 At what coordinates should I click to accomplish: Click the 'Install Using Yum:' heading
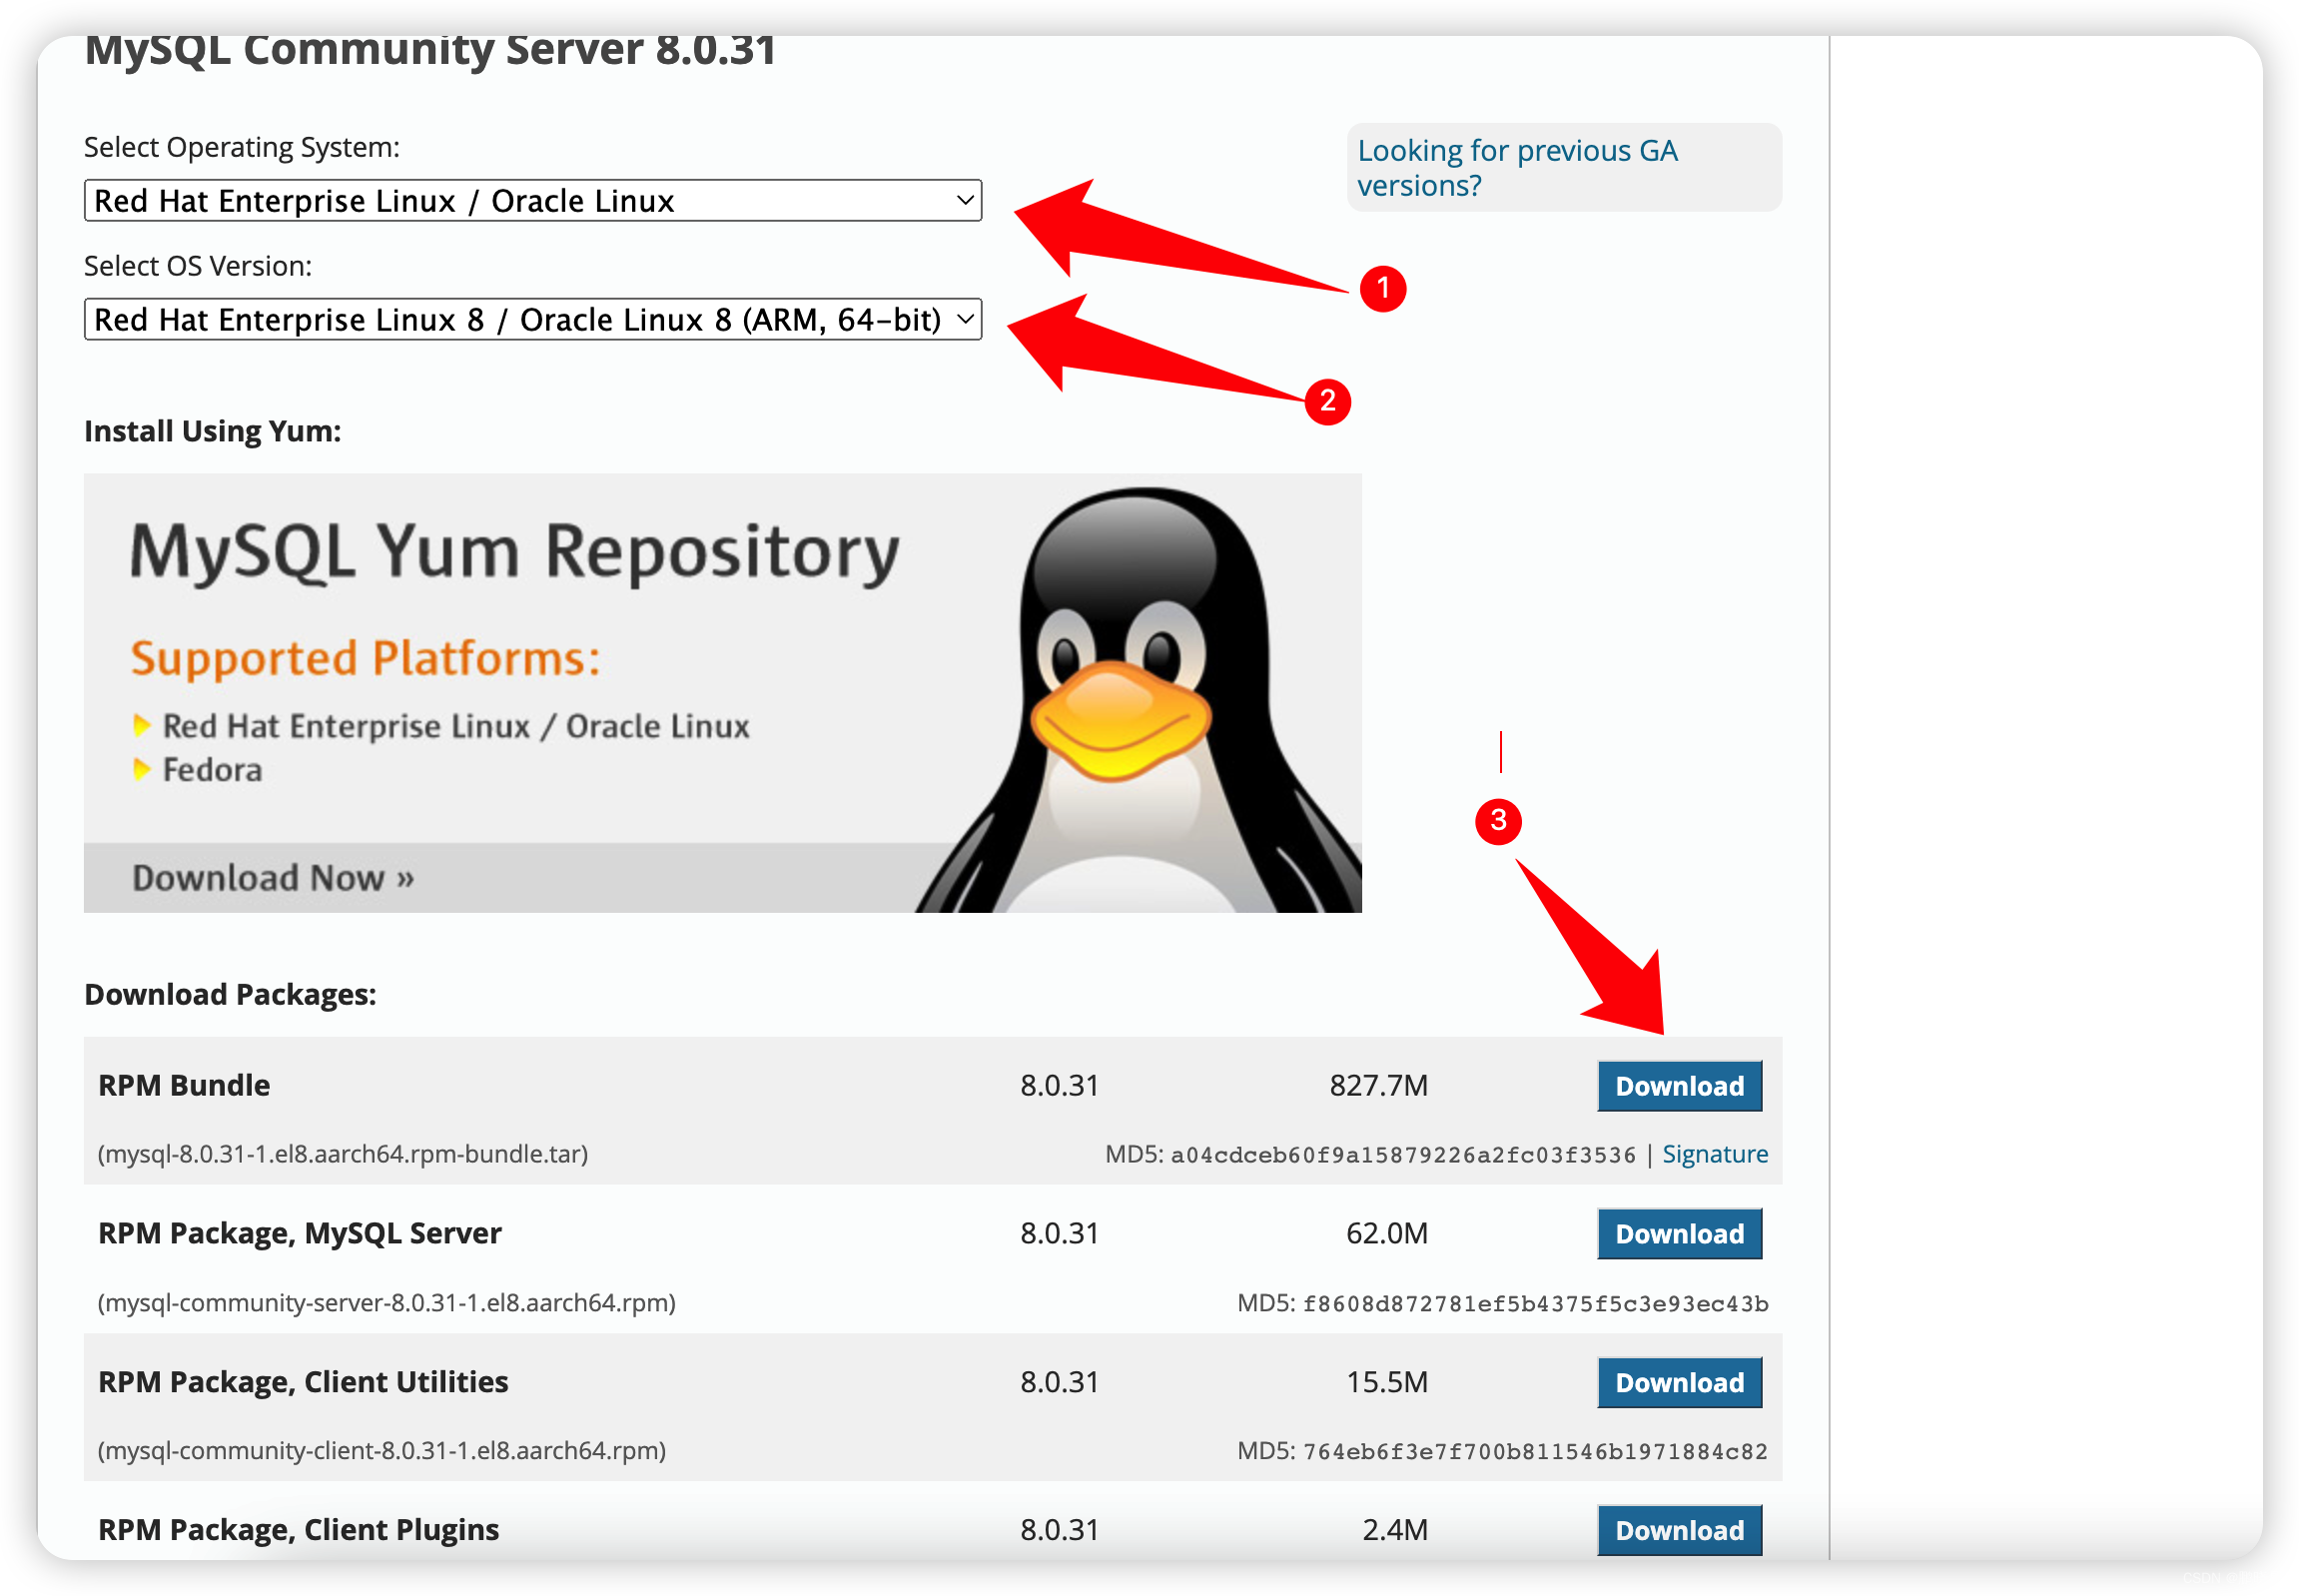[x=212, y=431]
